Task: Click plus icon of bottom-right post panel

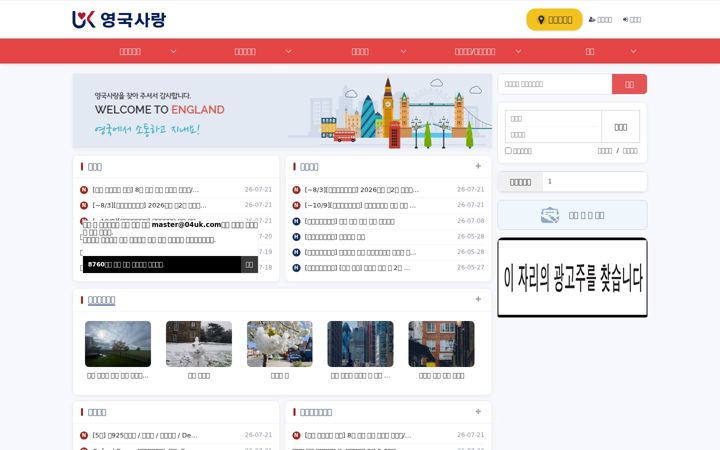Action: pos(478,412)
